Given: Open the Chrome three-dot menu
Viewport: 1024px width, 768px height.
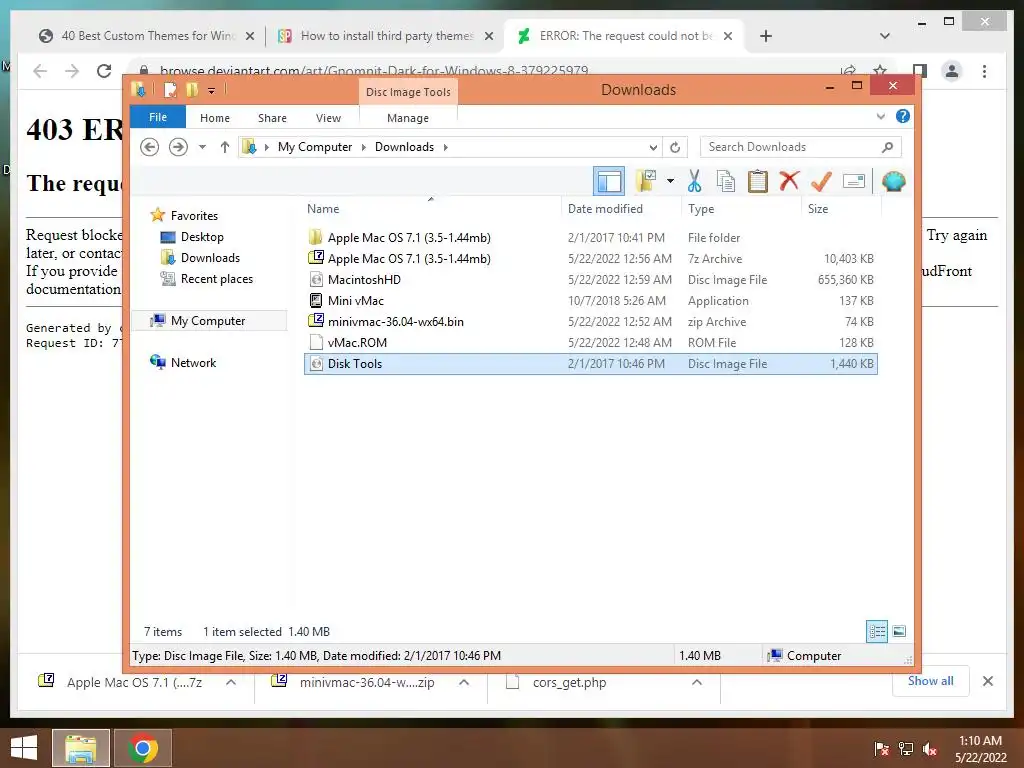Looking at the screenshot, I should coord(984,71).
